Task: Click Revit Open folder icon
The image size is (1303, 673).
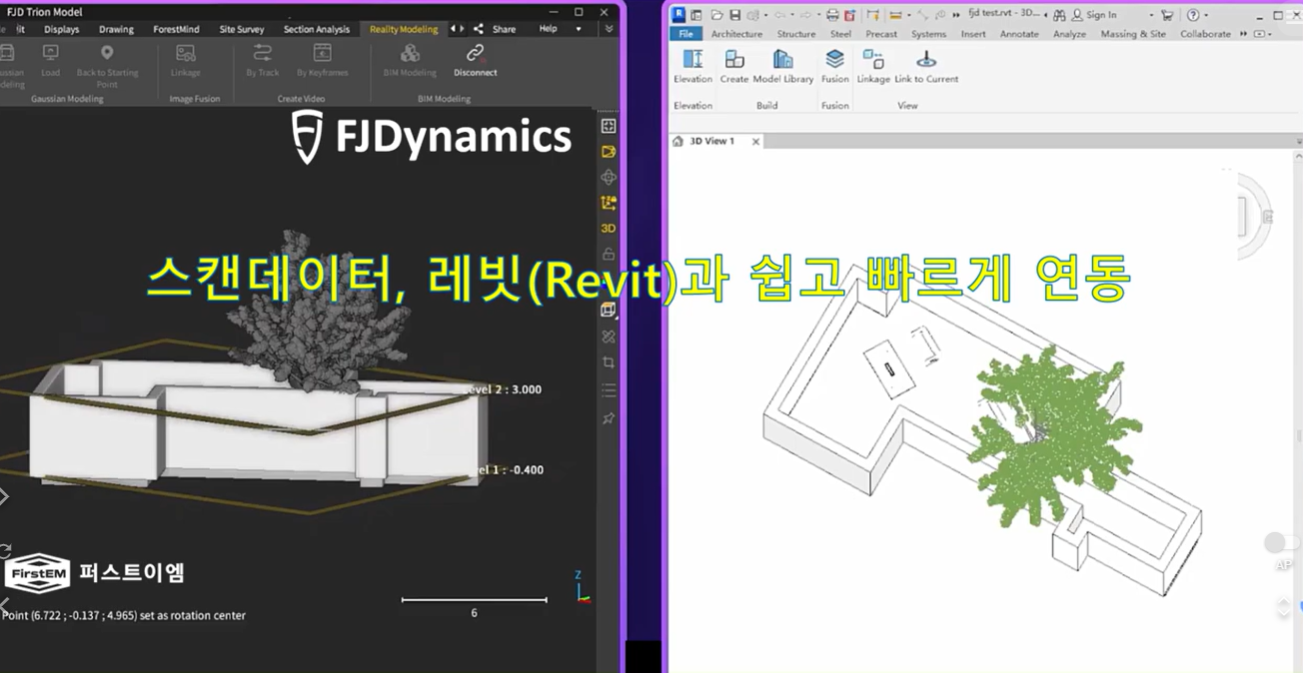Action: pos(716,15)
